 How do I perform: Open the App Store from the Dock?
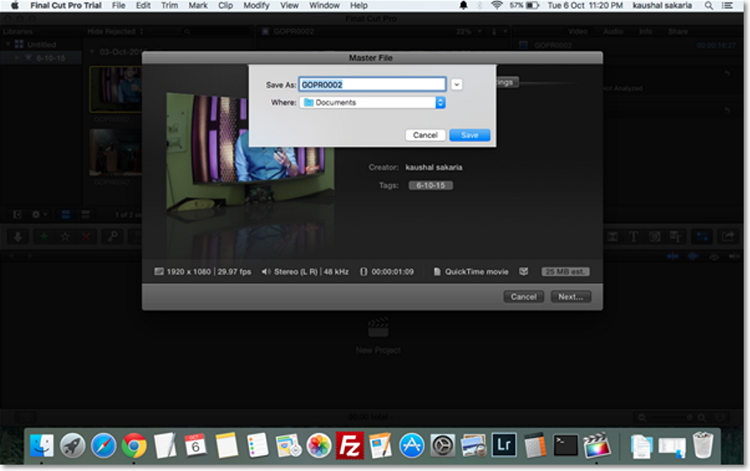pos(412,446)
